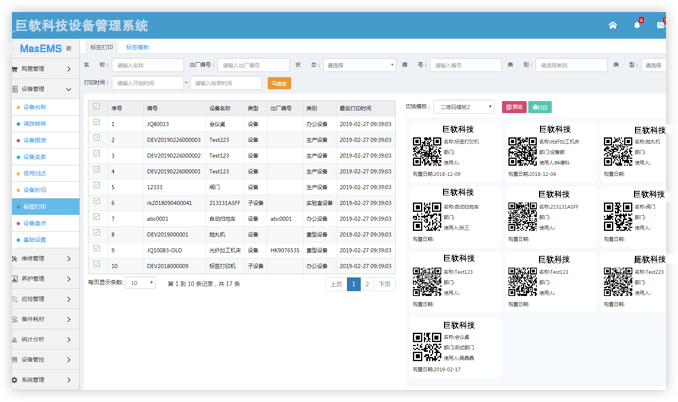Open the notification bell icon
Viewport: 678px width, 402px height.
[637, 25]
